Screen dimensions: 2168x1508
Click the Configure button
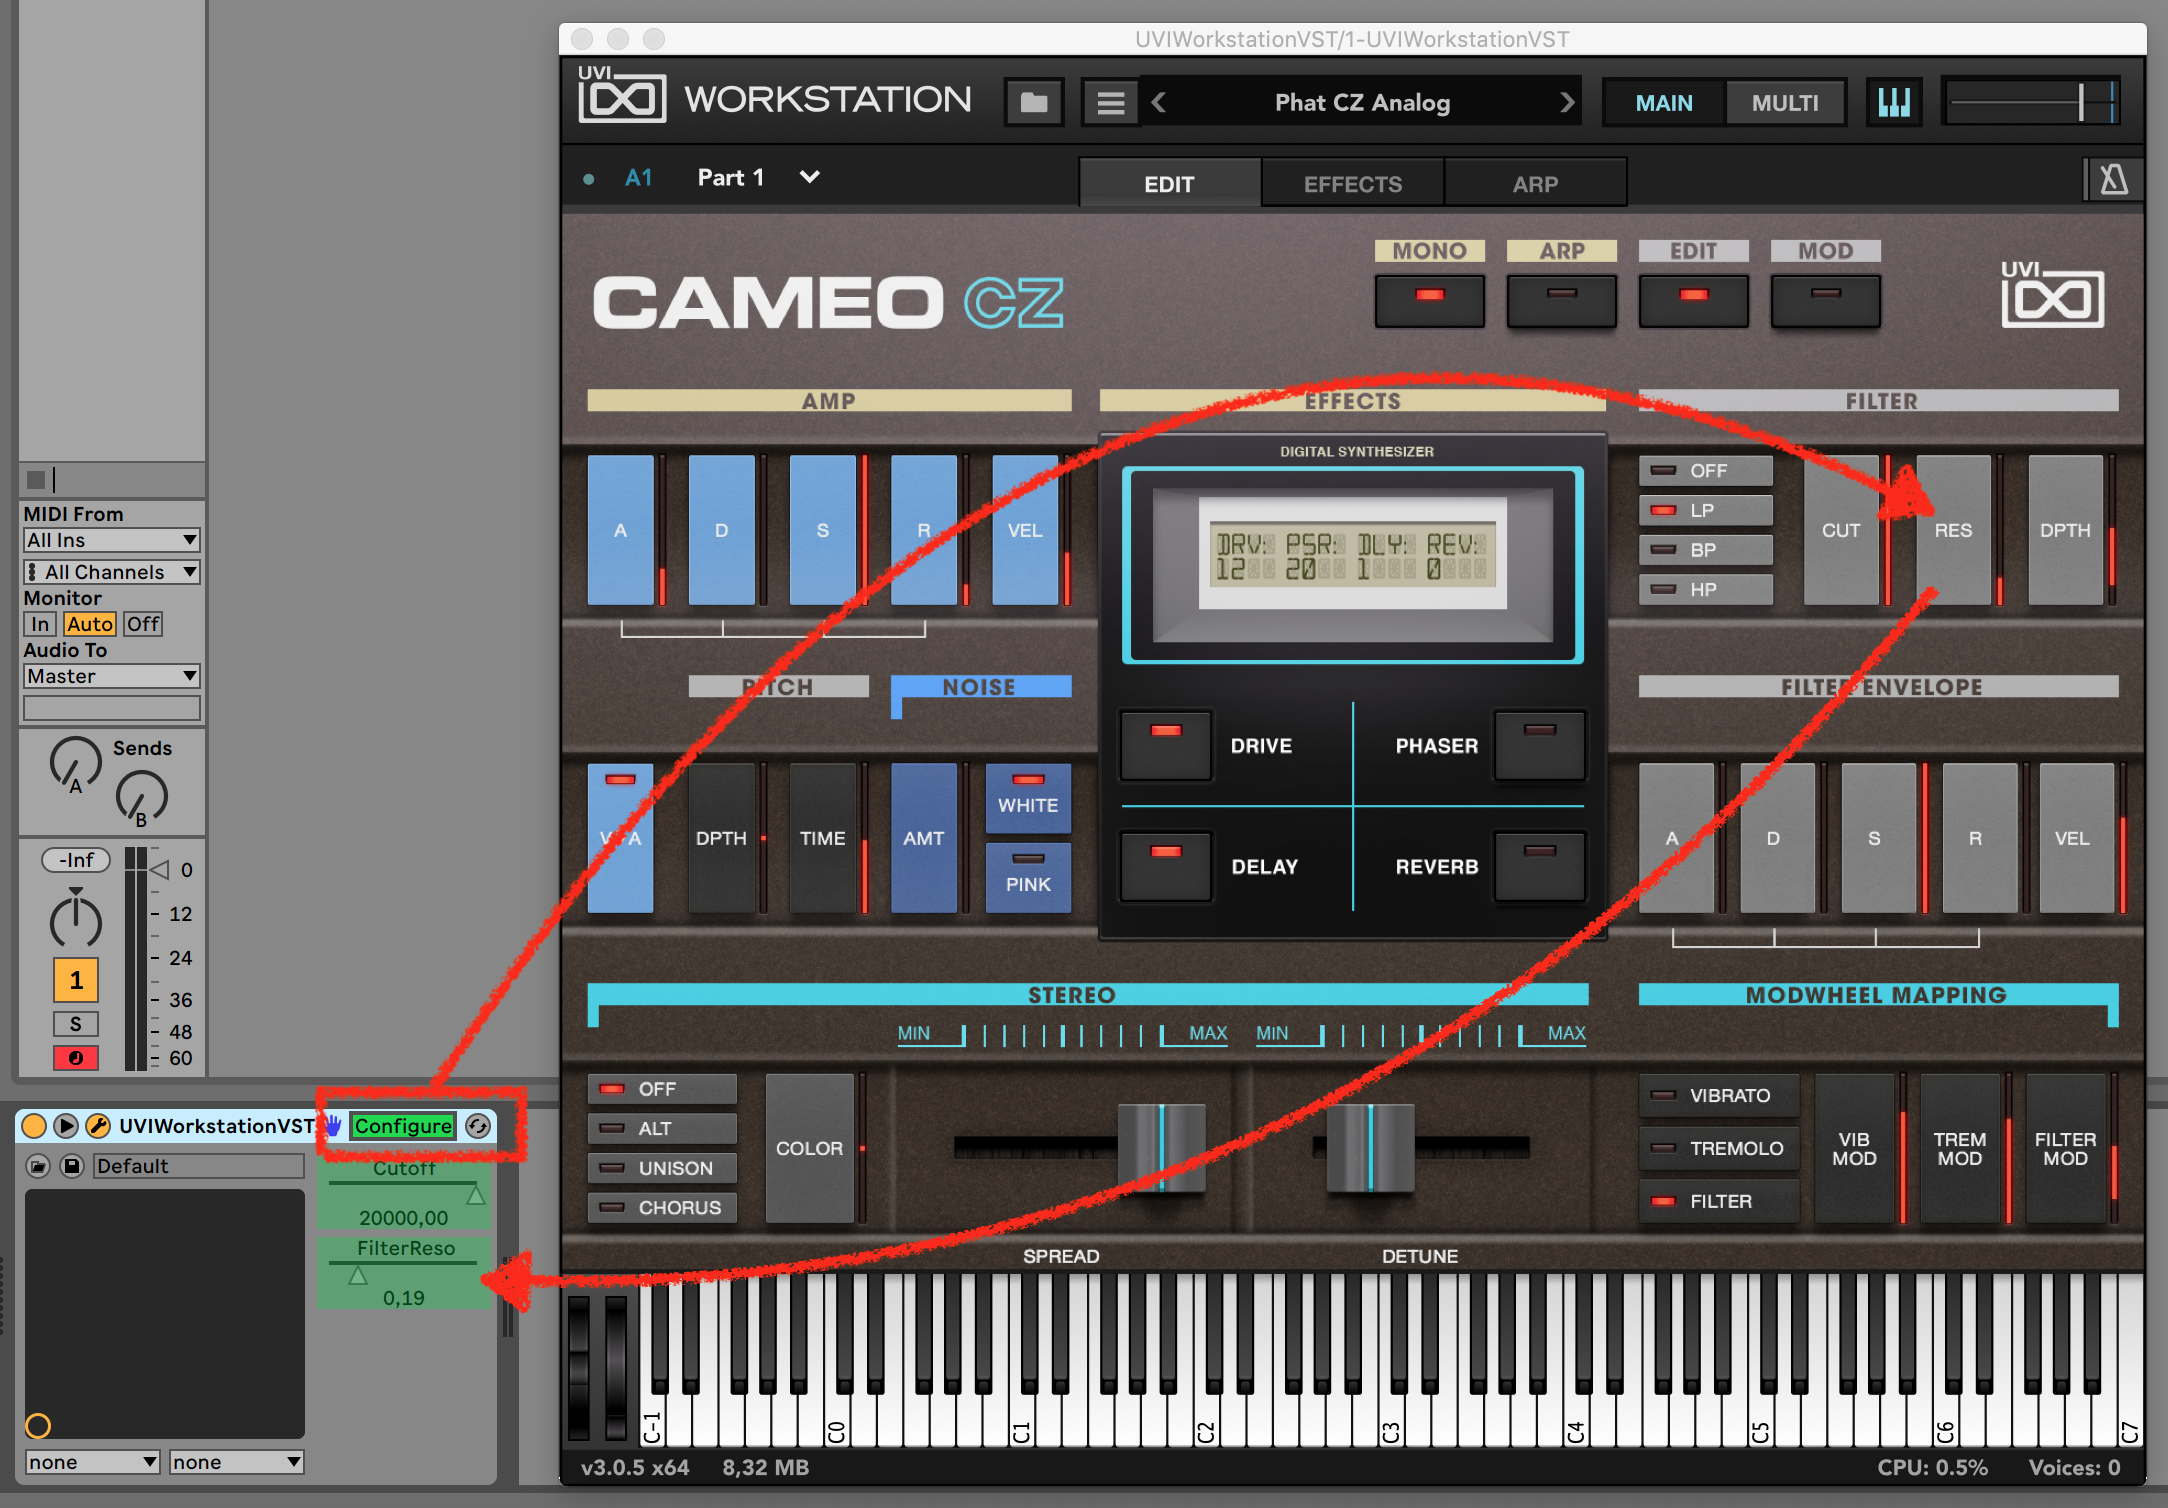click(403, 1126)
